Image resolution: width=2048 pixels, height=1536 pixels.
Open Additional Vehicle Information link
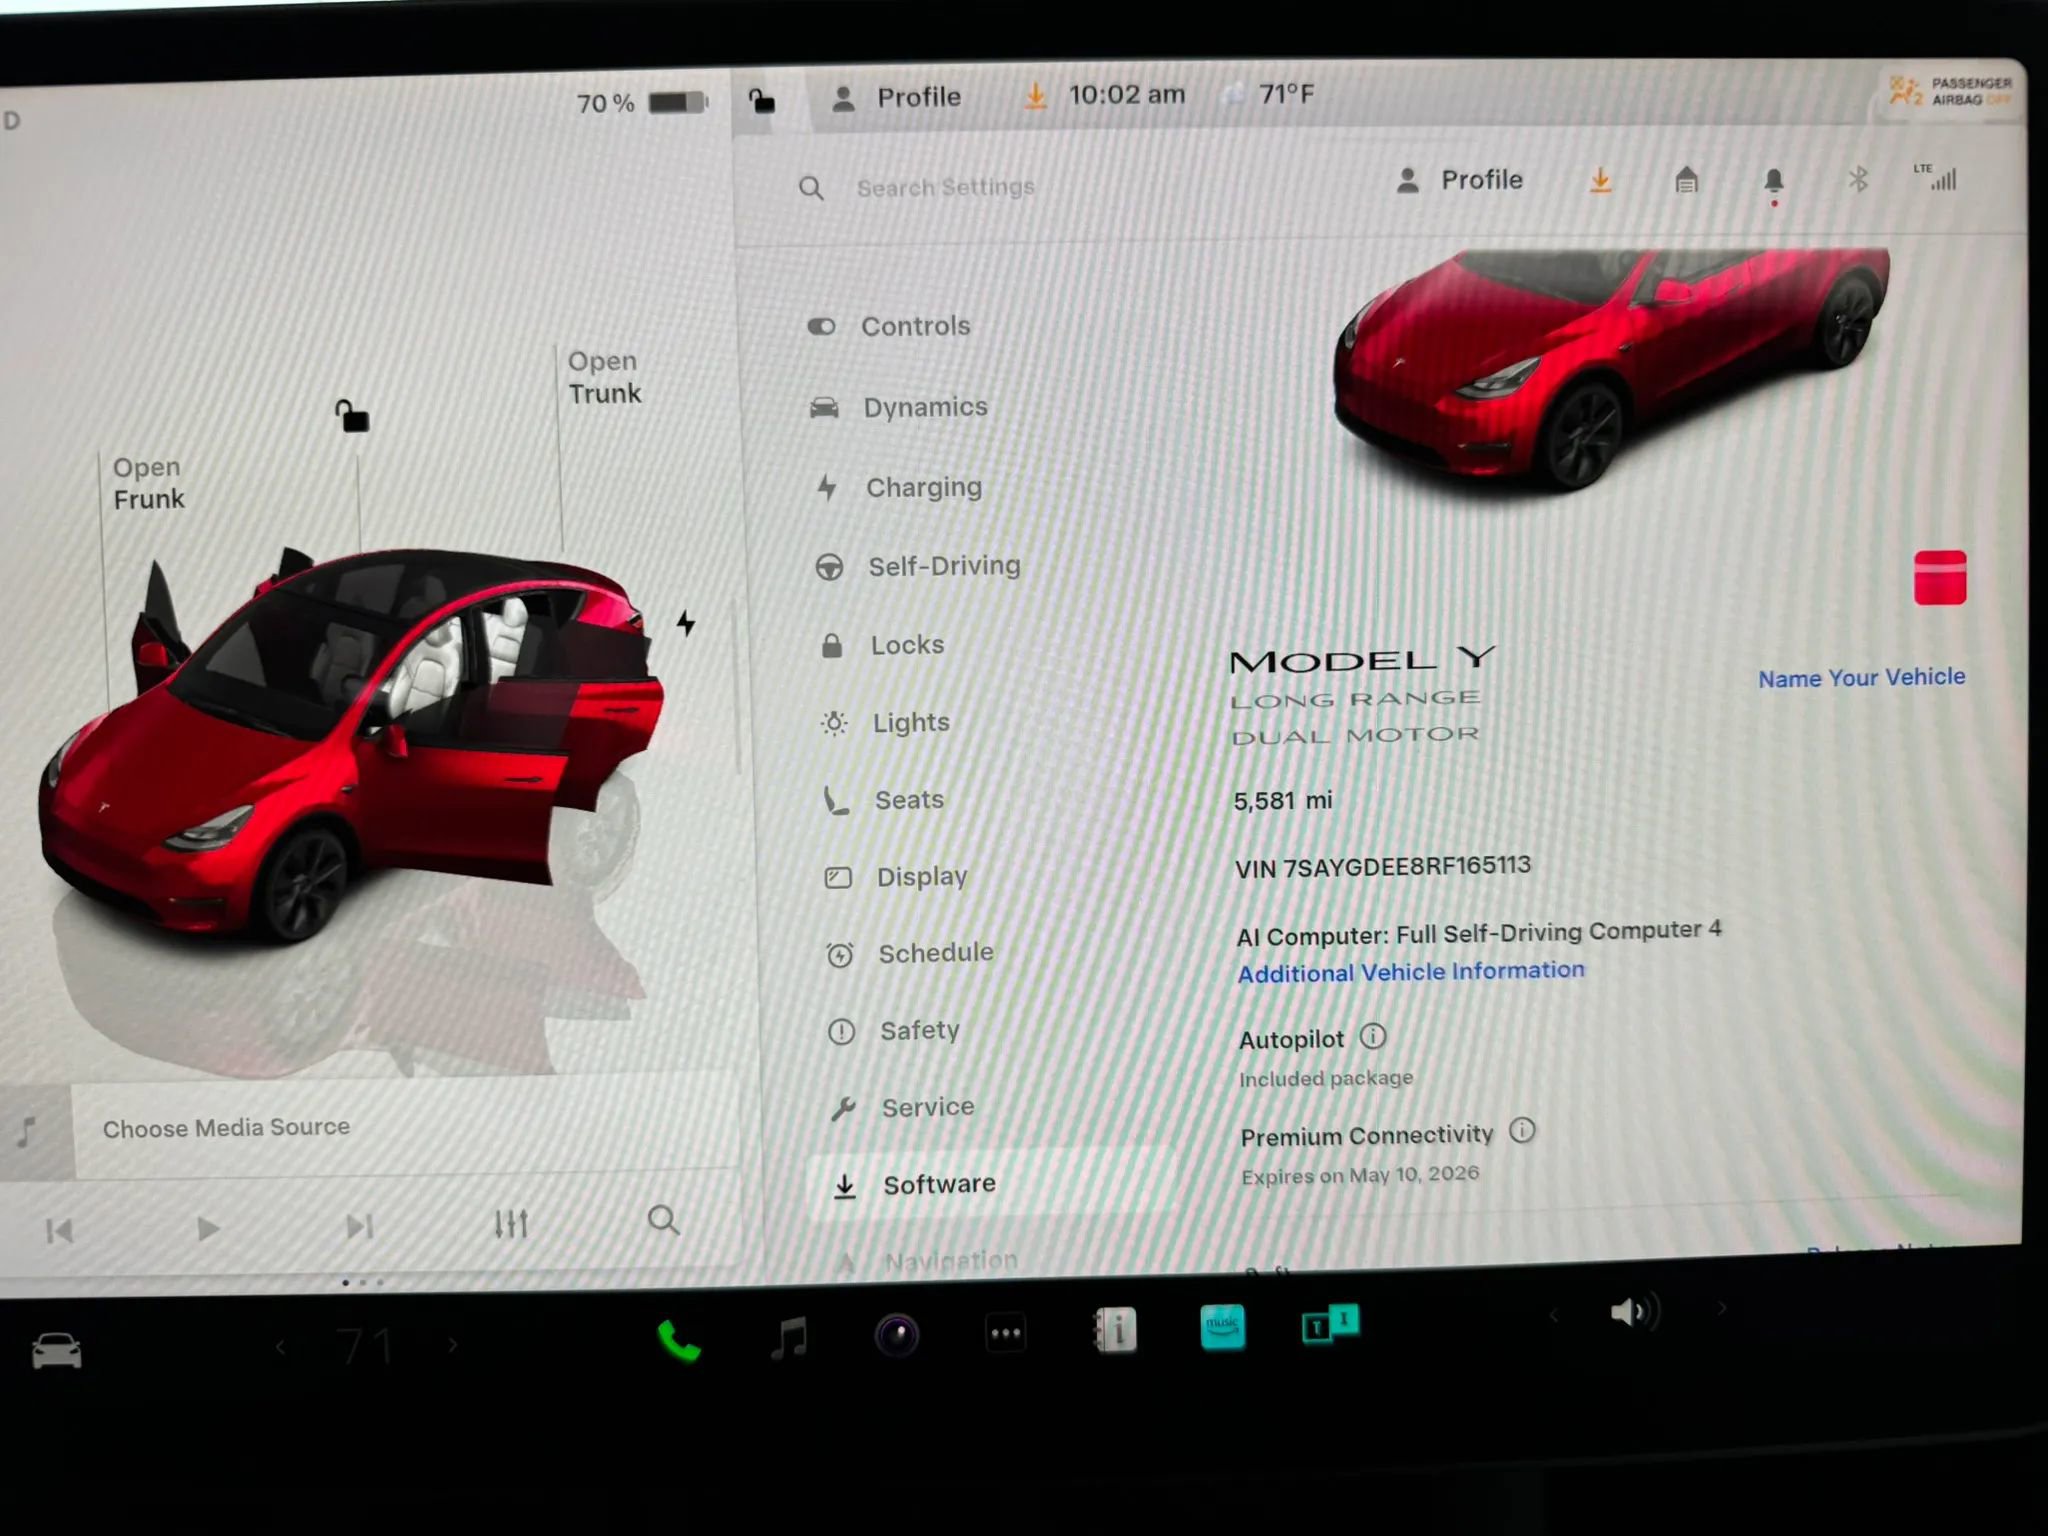point(1411,971)
